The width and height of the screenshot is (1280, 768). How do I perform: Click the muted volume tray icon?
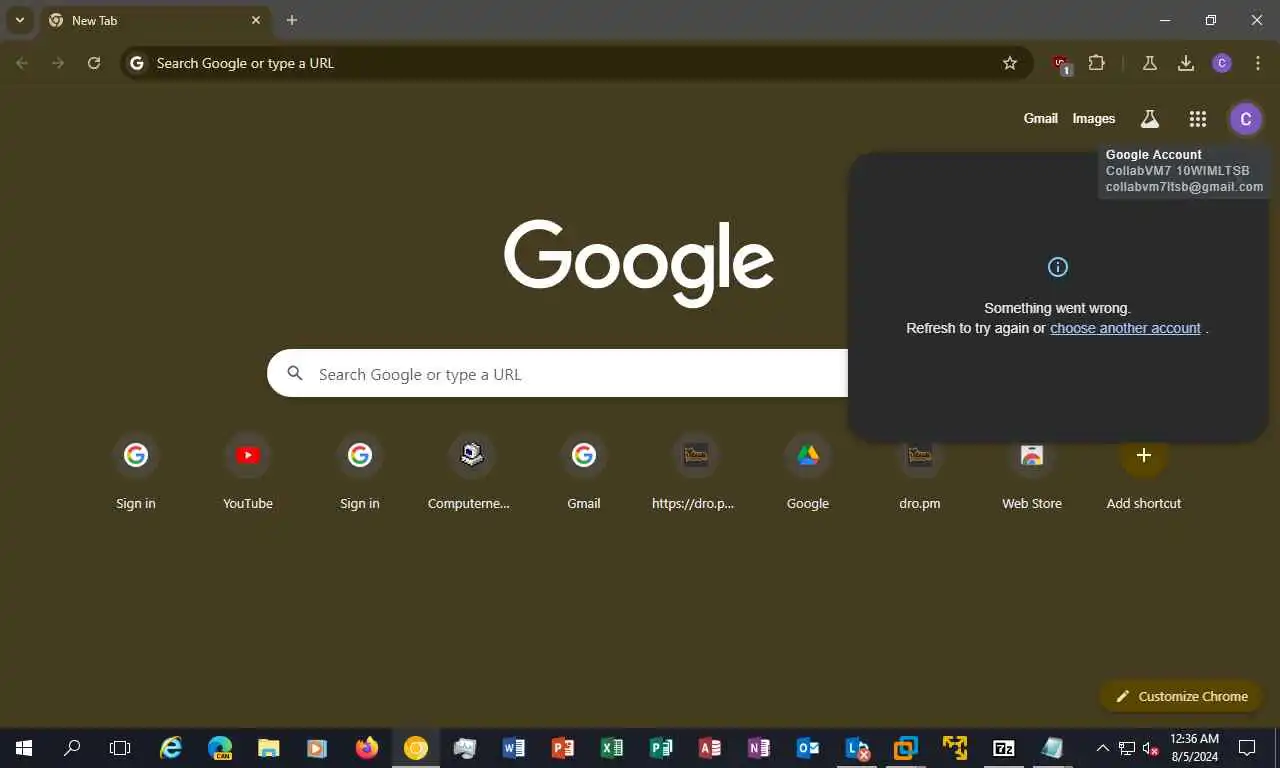pyautogui.click(x=1151, y=747)
